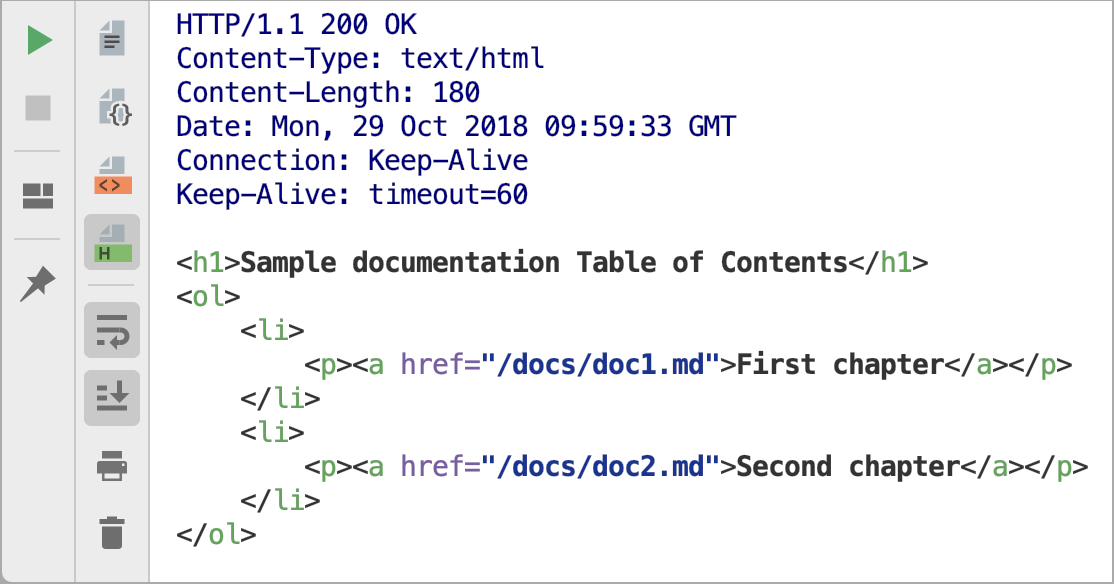Pin the tab with pushpin icon

point(38,283)
